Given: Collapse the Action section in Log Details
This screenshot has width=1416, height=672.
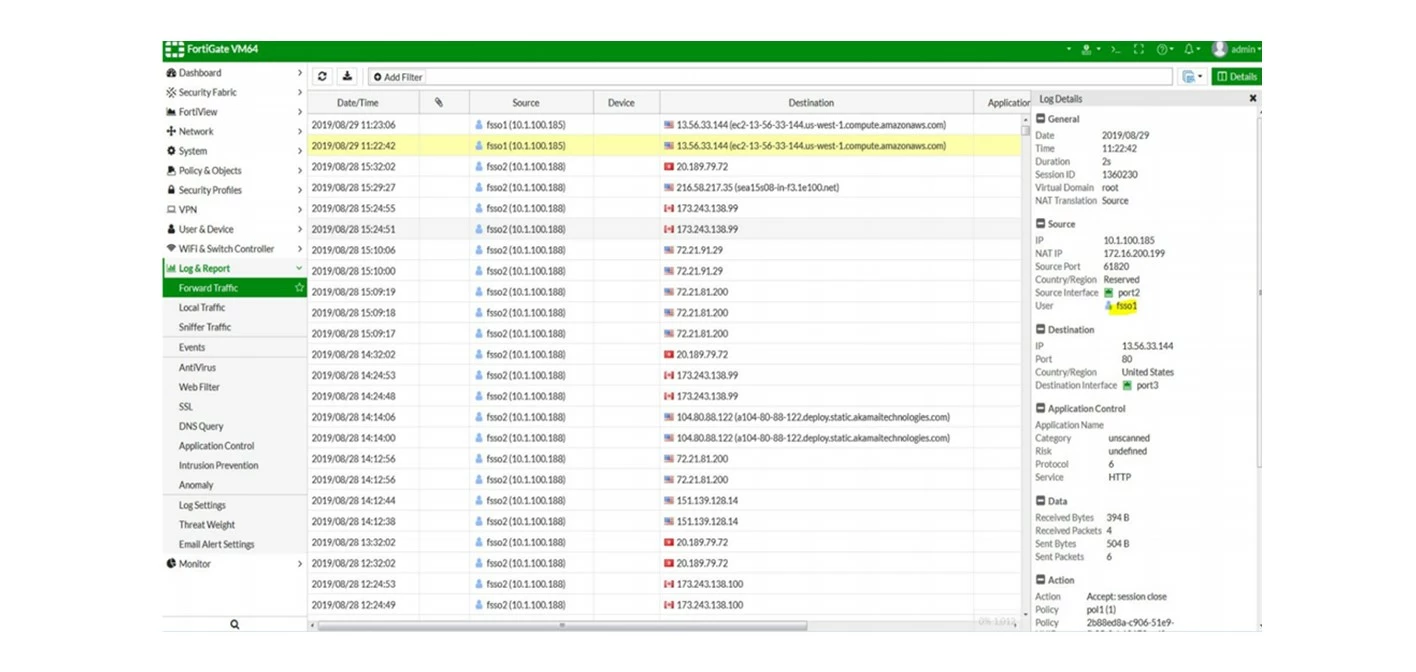Looking at the screenshot, I should [x=1040, y=580].
